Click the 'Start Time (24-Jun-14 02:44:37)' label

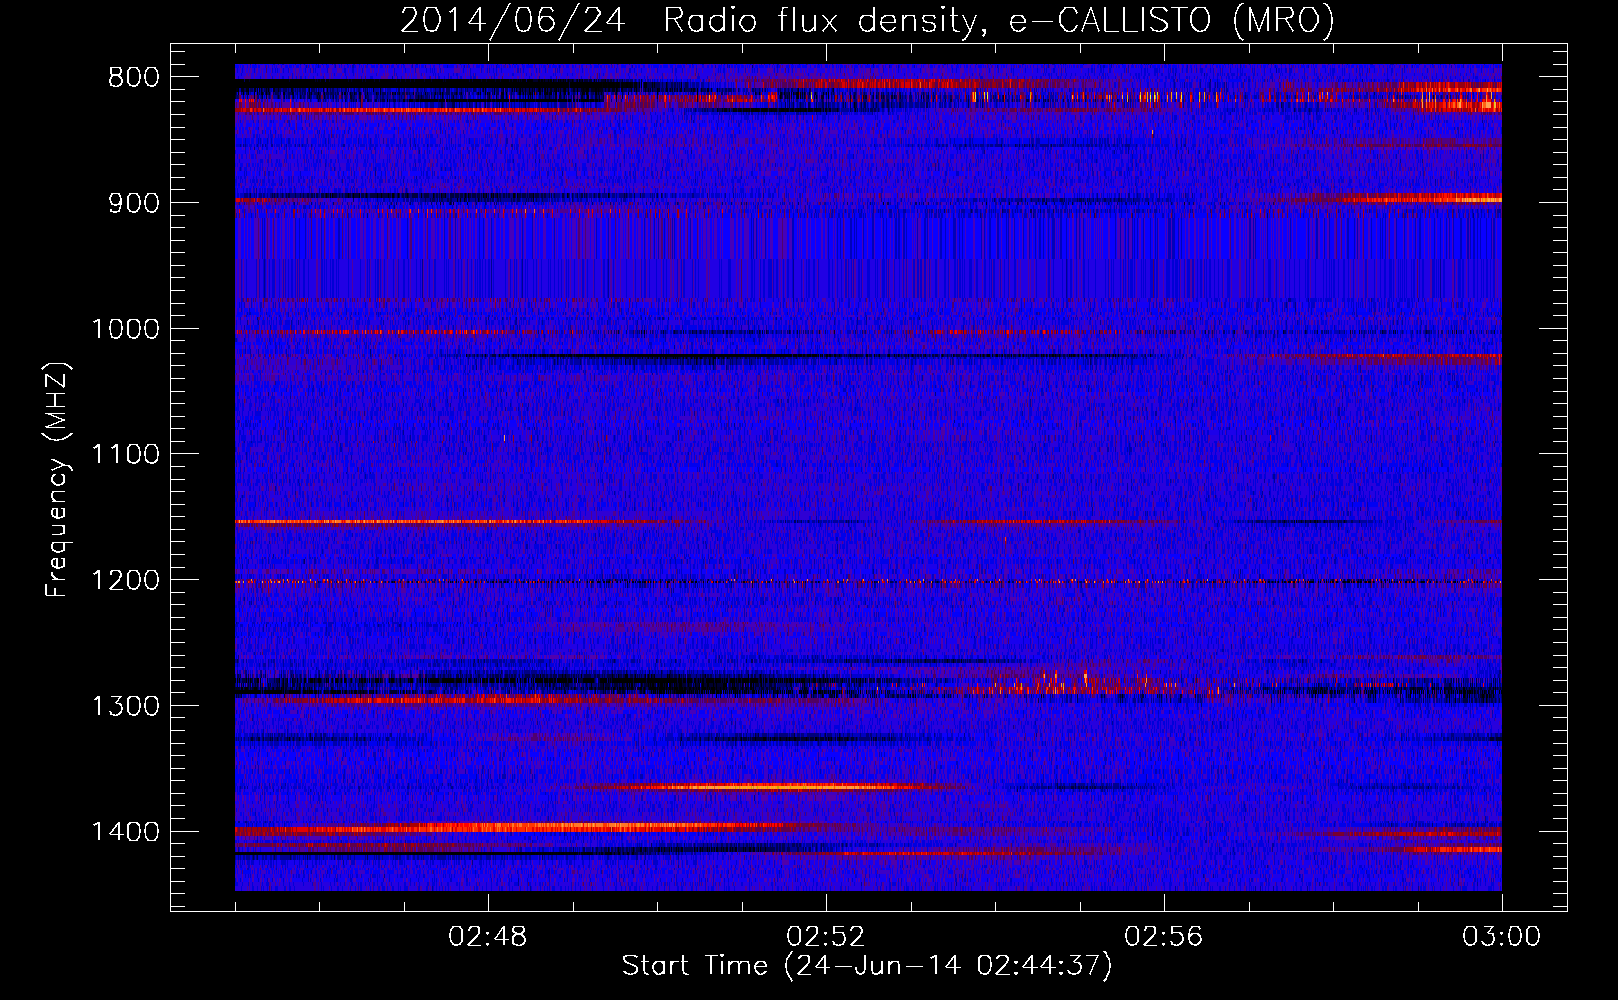coord(867,966)
